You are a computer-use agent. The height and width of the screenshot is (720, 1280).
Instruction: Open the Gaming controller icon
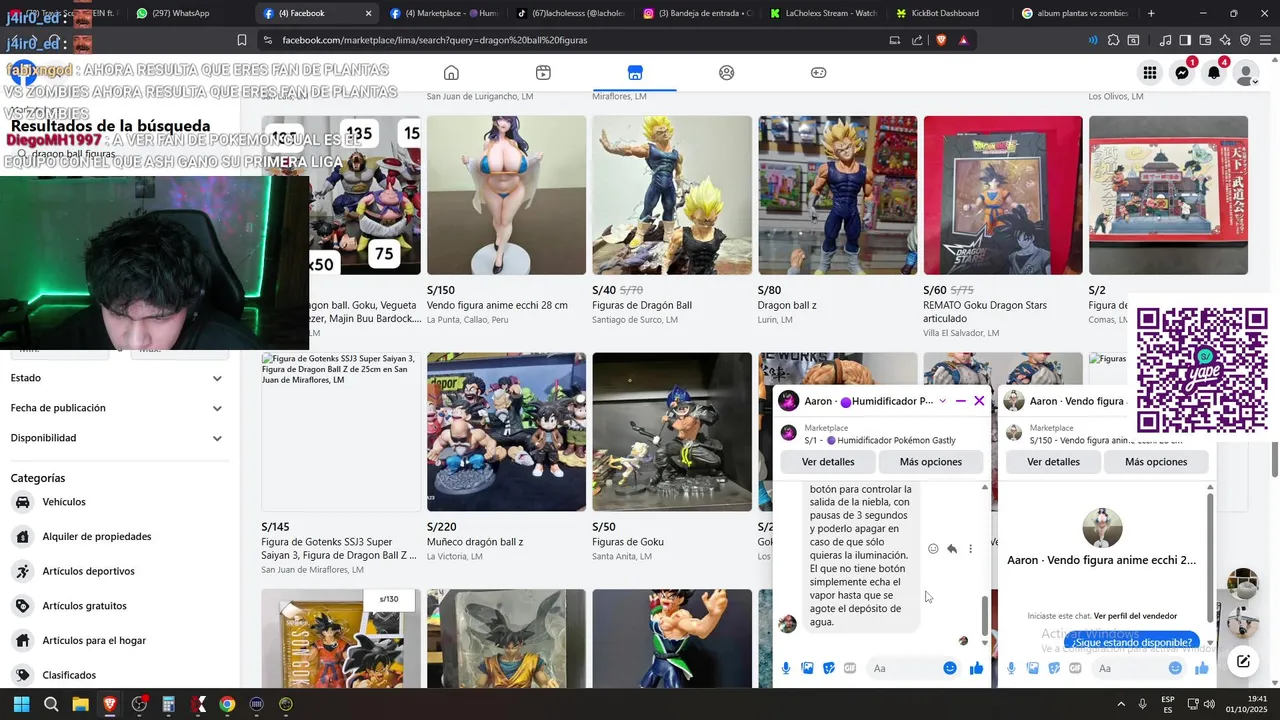click(x=818, y=72)
